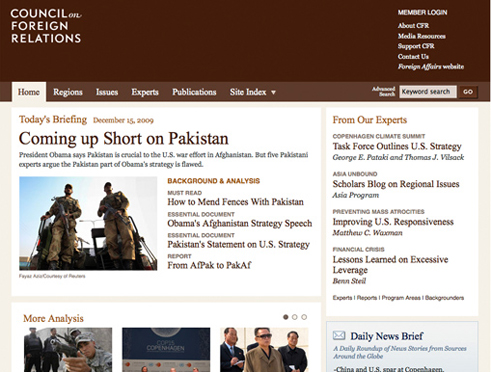This screenshot has width=491, height=372.
Task: Open the From AfPak to PakAf report
Action: click(x=209, y=265)
